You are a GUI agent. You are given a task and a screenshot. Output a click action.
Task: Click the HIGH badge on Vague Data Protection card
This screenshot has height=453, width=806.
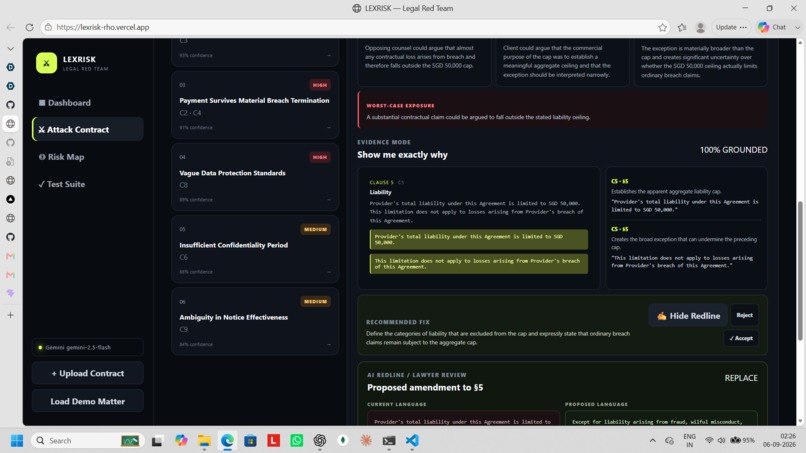[320, 157]
